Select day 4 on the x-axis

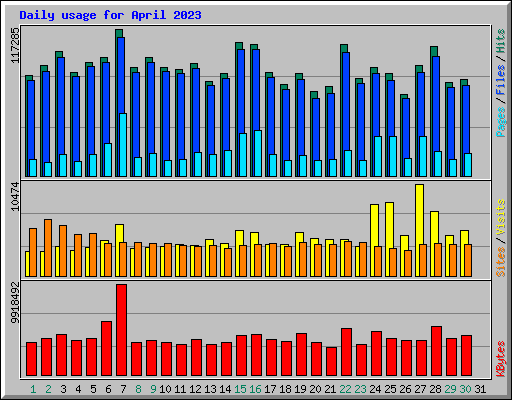click(78, 389)
